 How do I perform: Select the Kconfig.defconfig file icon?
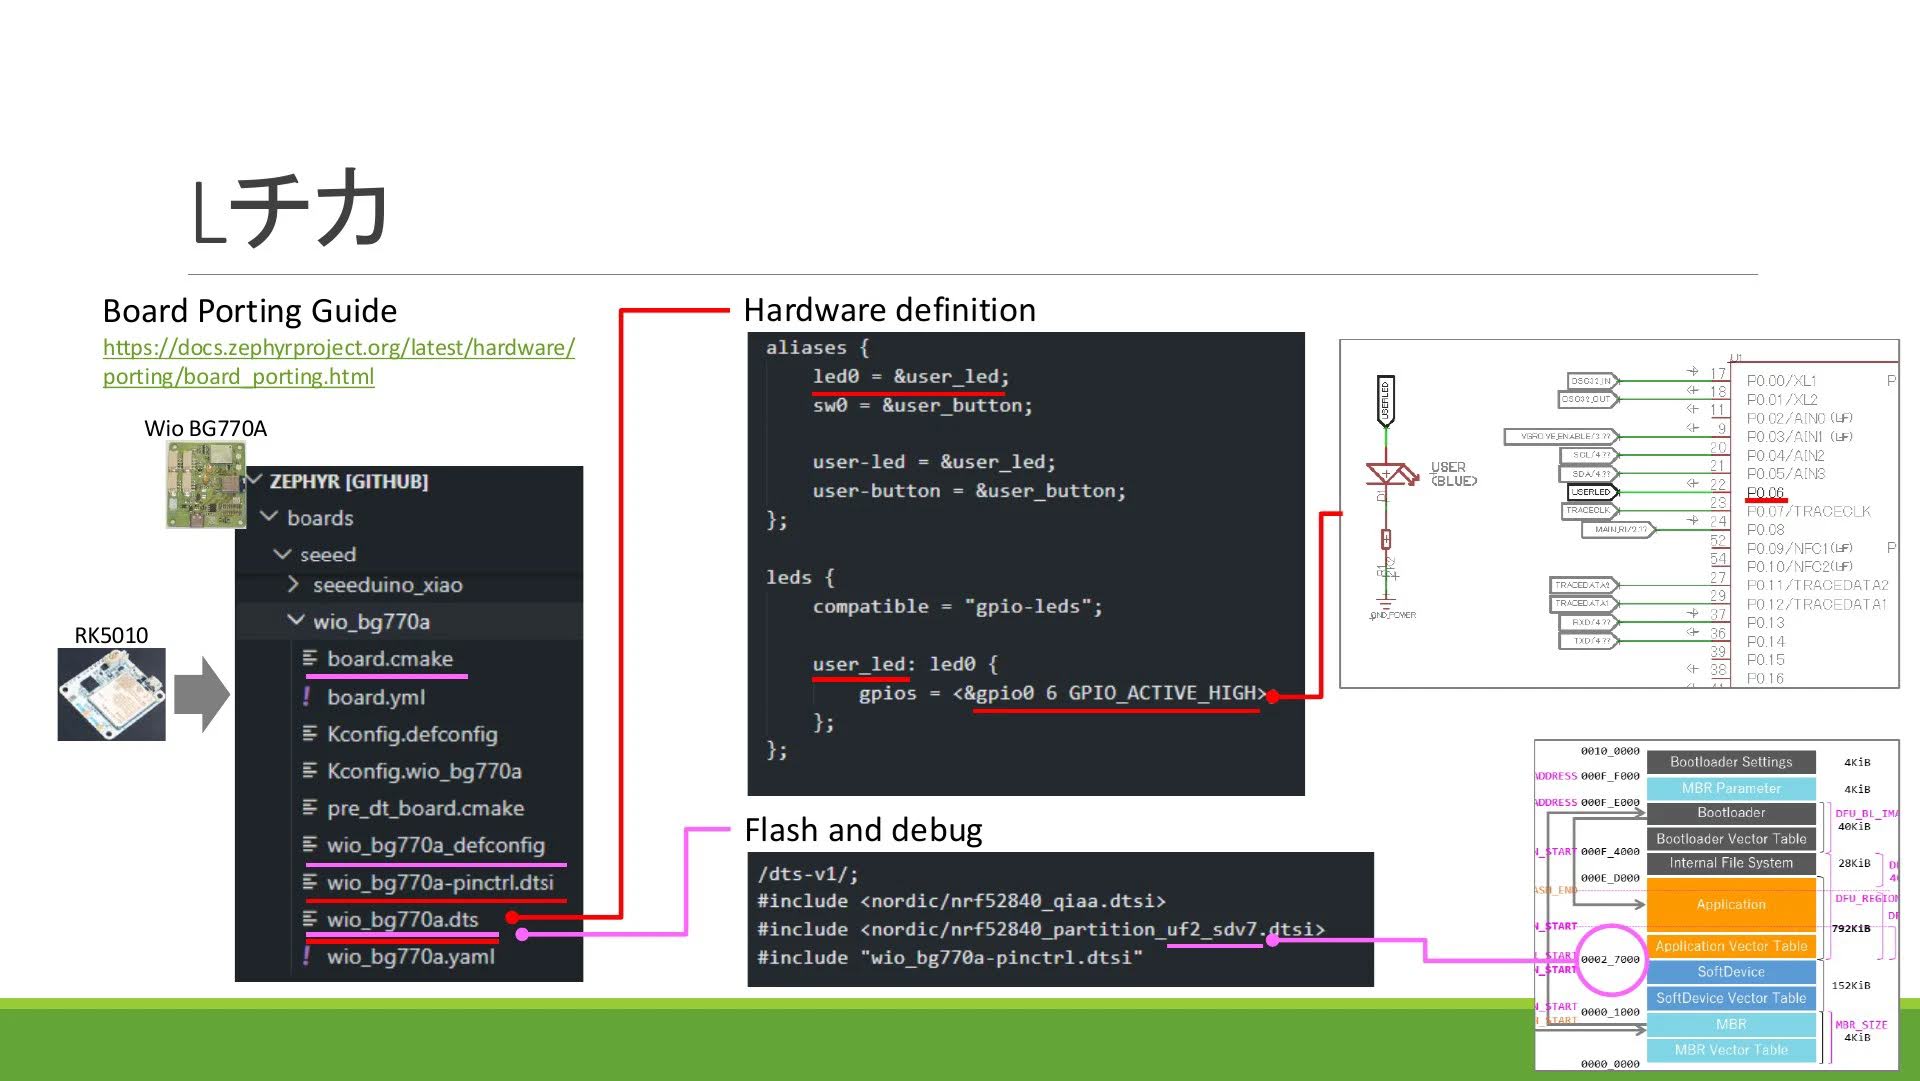click(x=310, y=734)
